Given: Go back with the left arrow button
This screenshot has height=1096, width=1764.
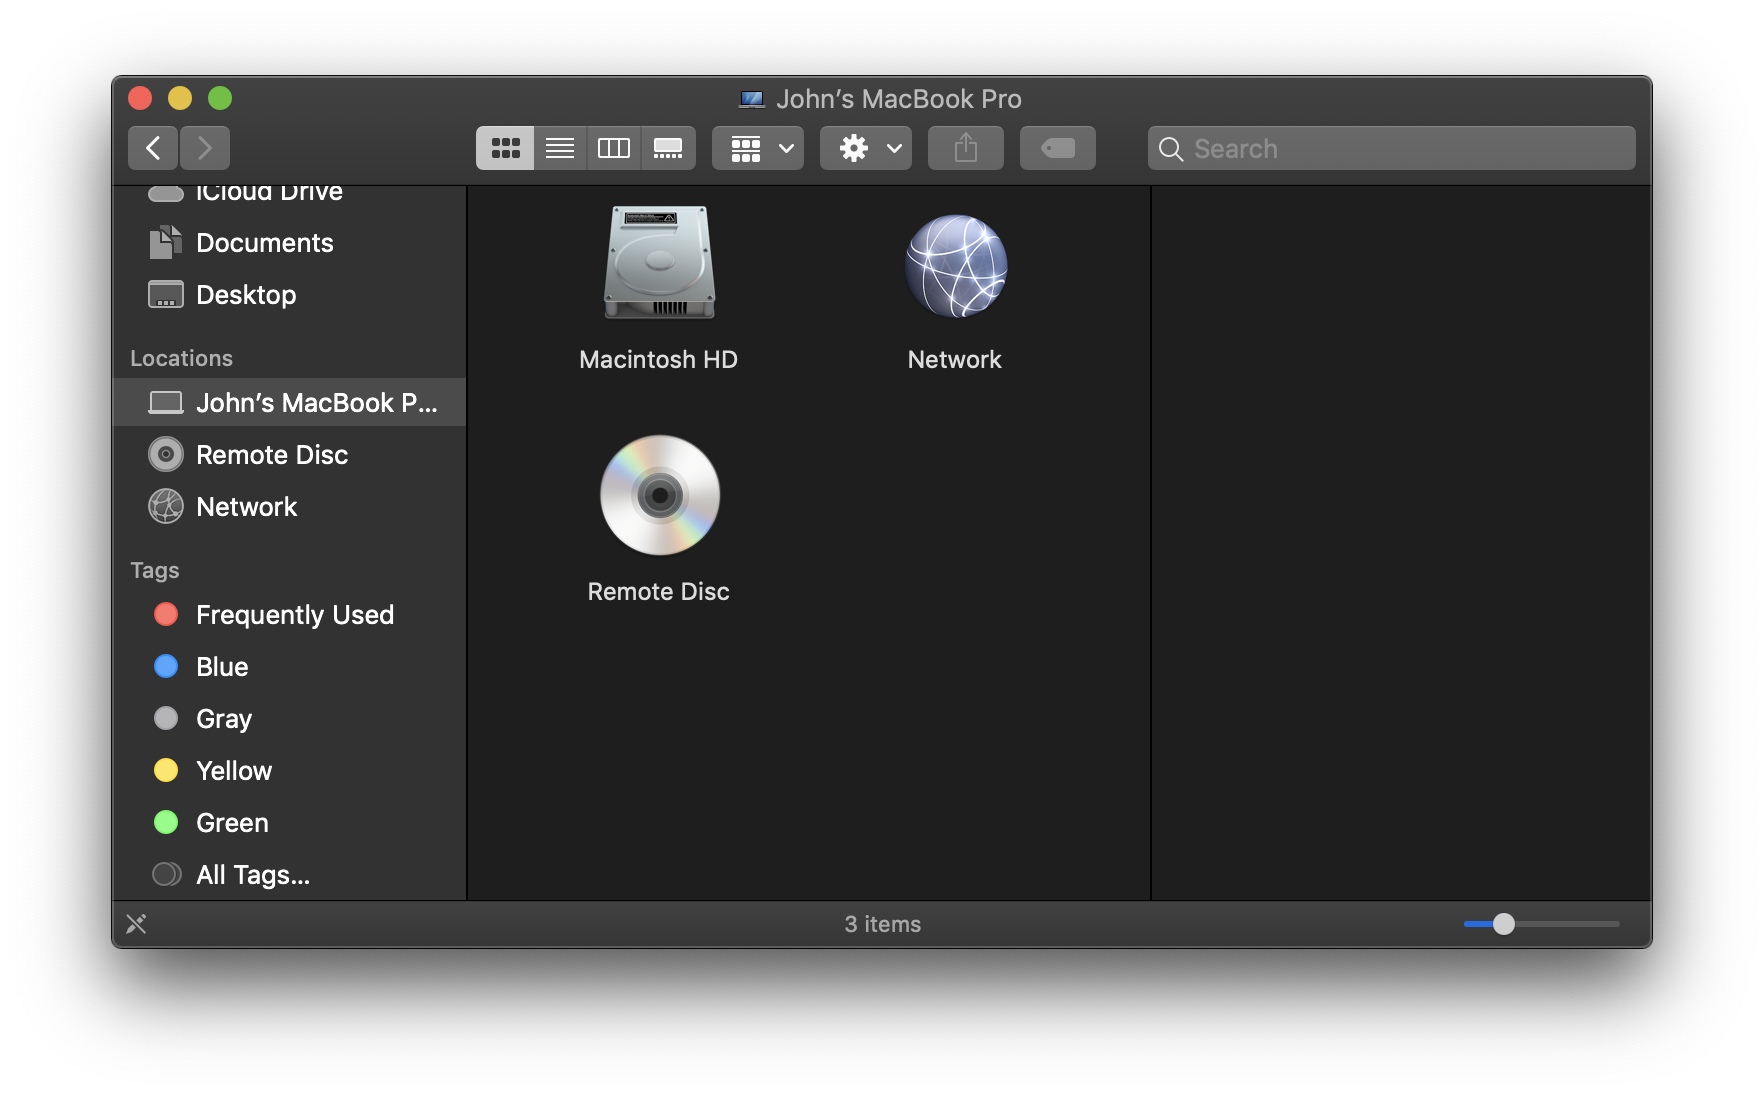Looking at the screenshot, I should pyautogui.click(x=153, y=148).
